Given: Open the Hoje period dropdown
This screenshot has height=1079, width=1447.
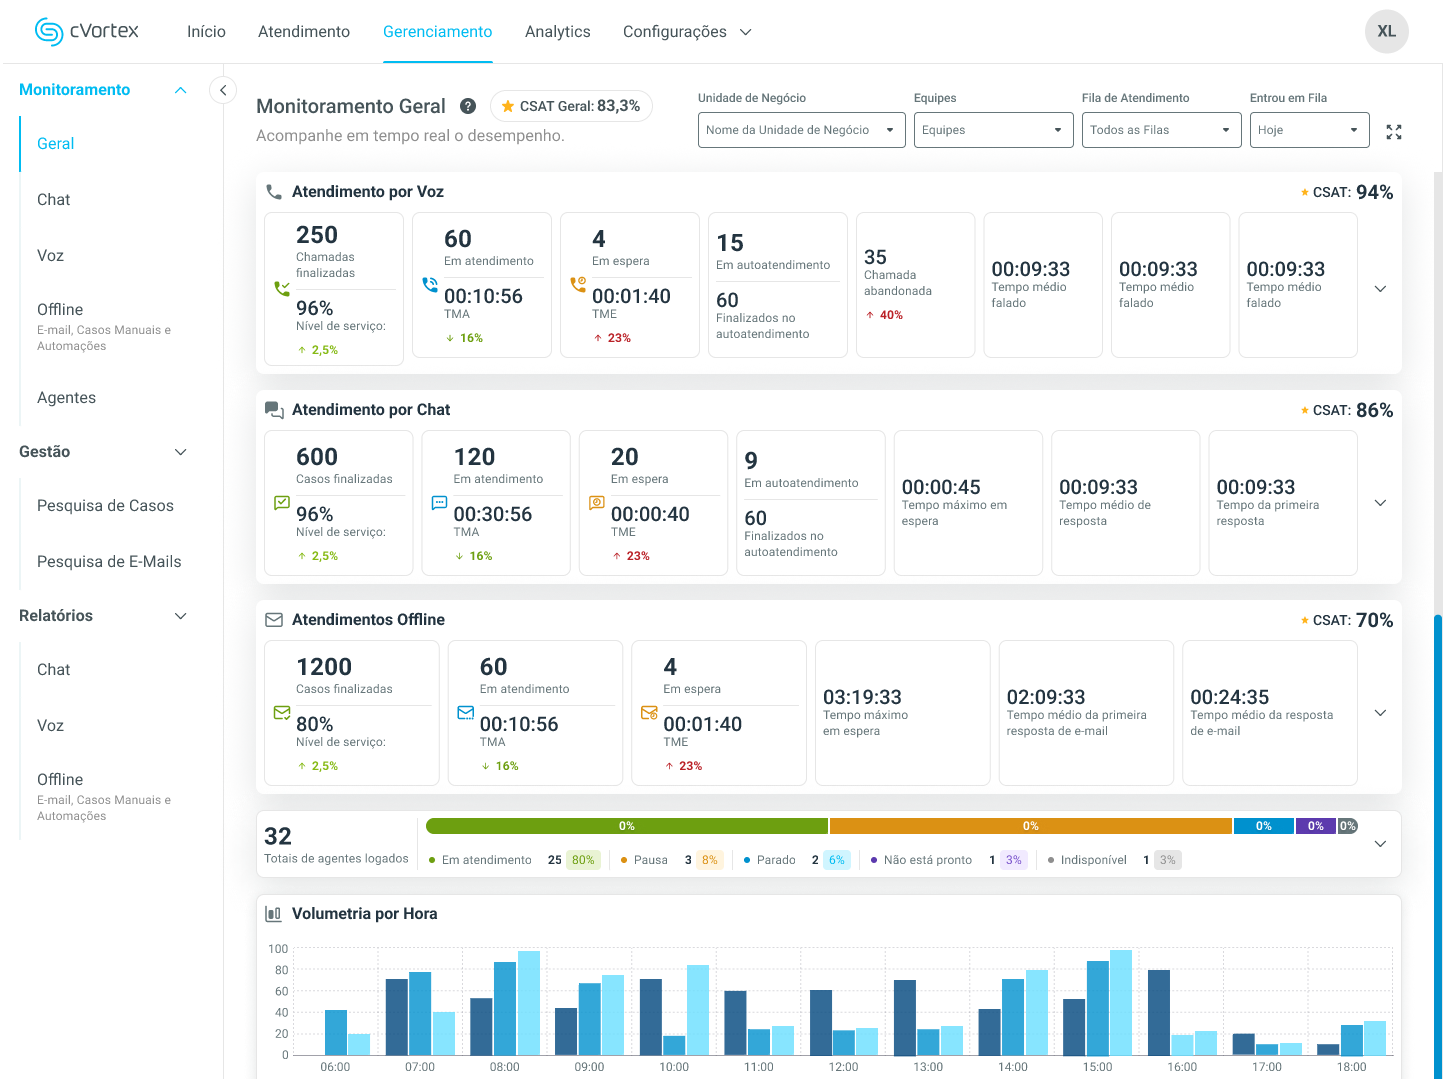Looking at the screenshot, I should [1310, 130].
